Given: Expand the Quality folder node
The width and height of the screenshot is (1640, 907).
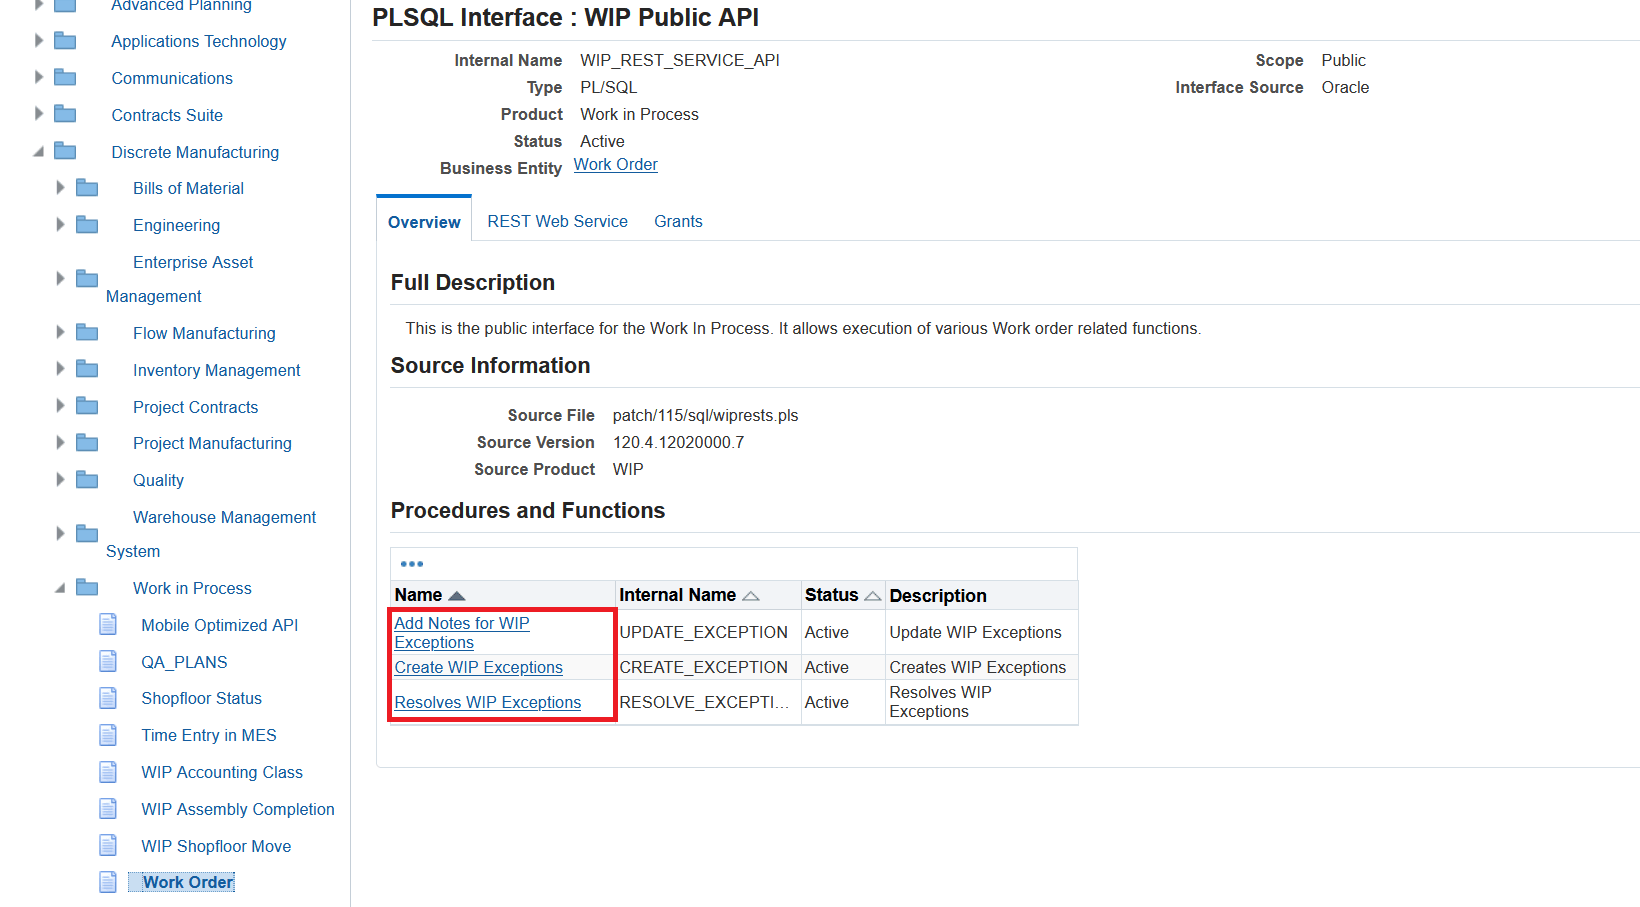Looking at the screenshot, I should [60, 478].
